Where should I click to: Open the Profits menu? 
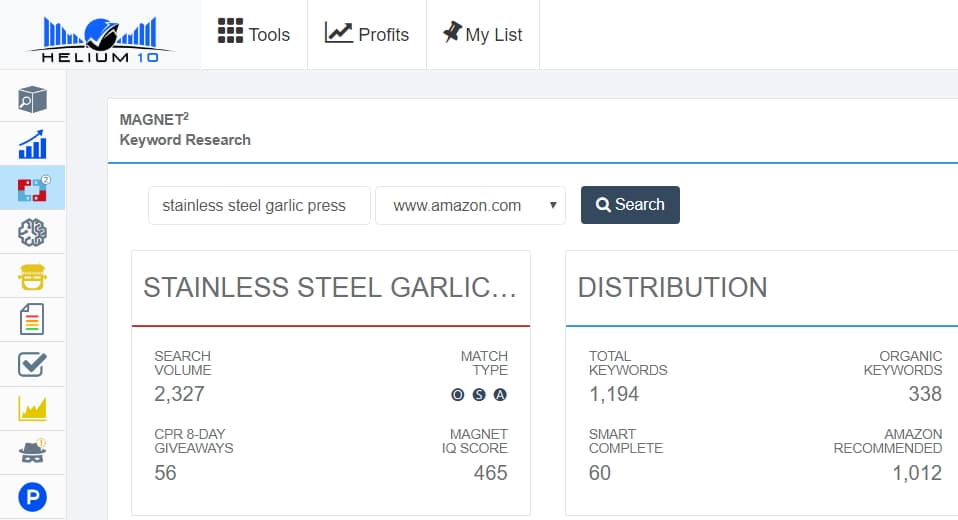pos(367,34)
